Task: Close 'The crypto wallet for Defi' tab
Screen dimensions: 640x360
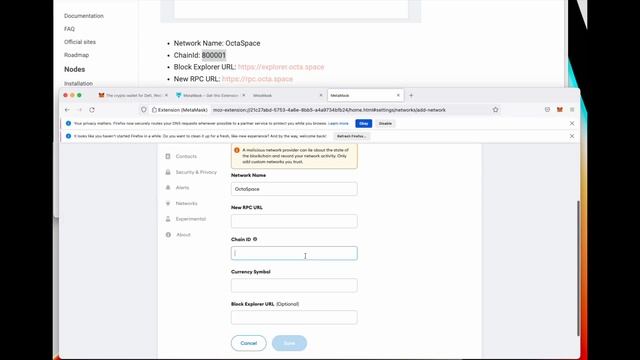Action: (166, 96)
